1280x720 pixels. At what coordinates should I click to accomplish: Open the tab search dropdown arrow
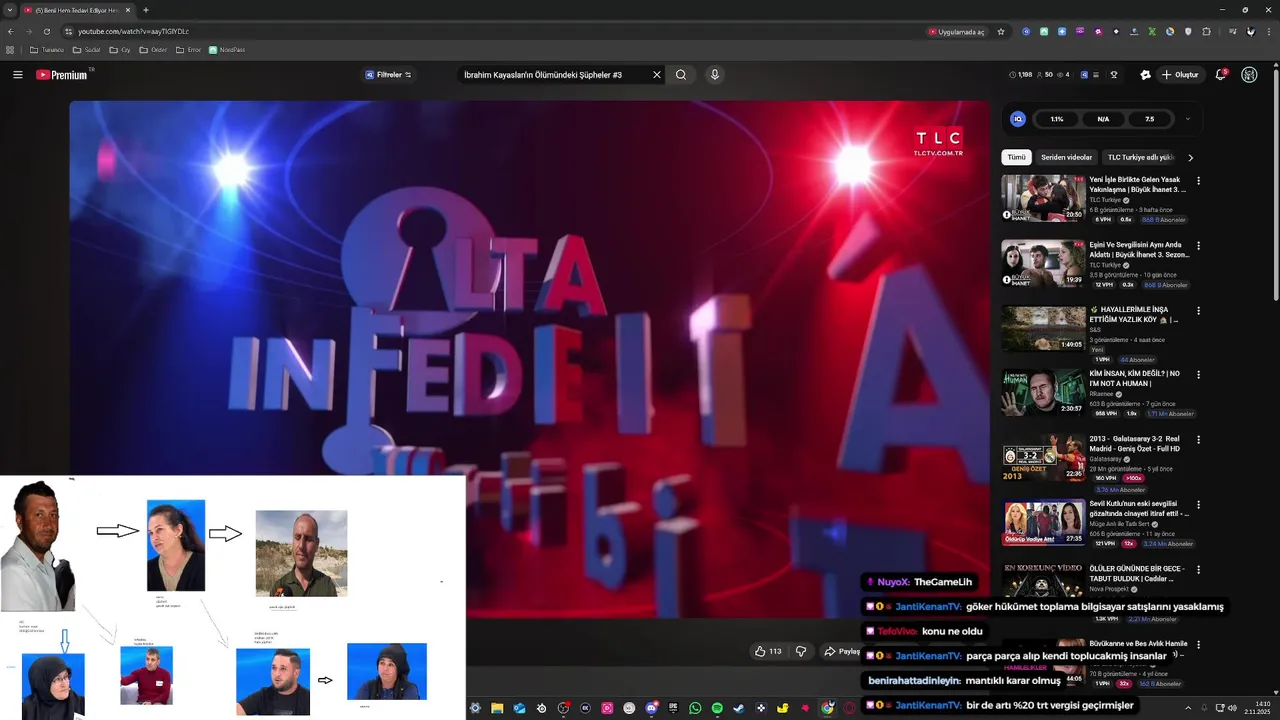(10, 10)
